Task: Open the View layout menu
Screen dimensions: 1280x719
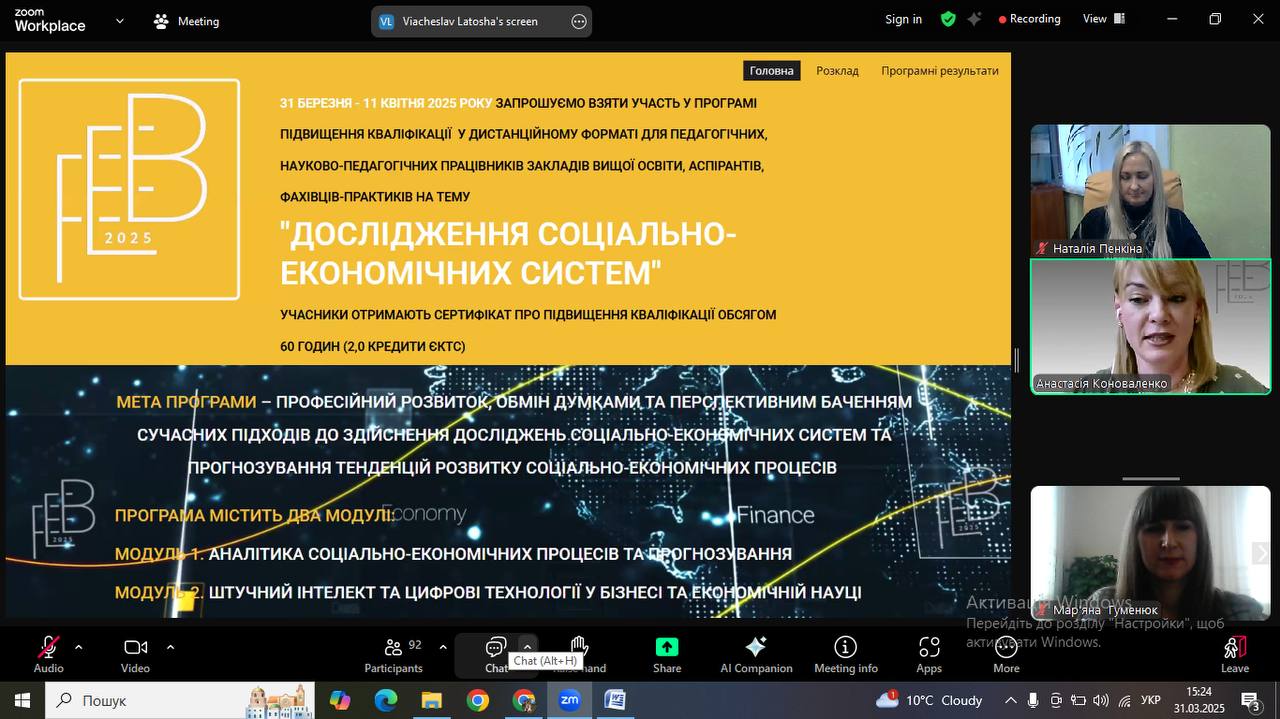Action: (1104, 19)
